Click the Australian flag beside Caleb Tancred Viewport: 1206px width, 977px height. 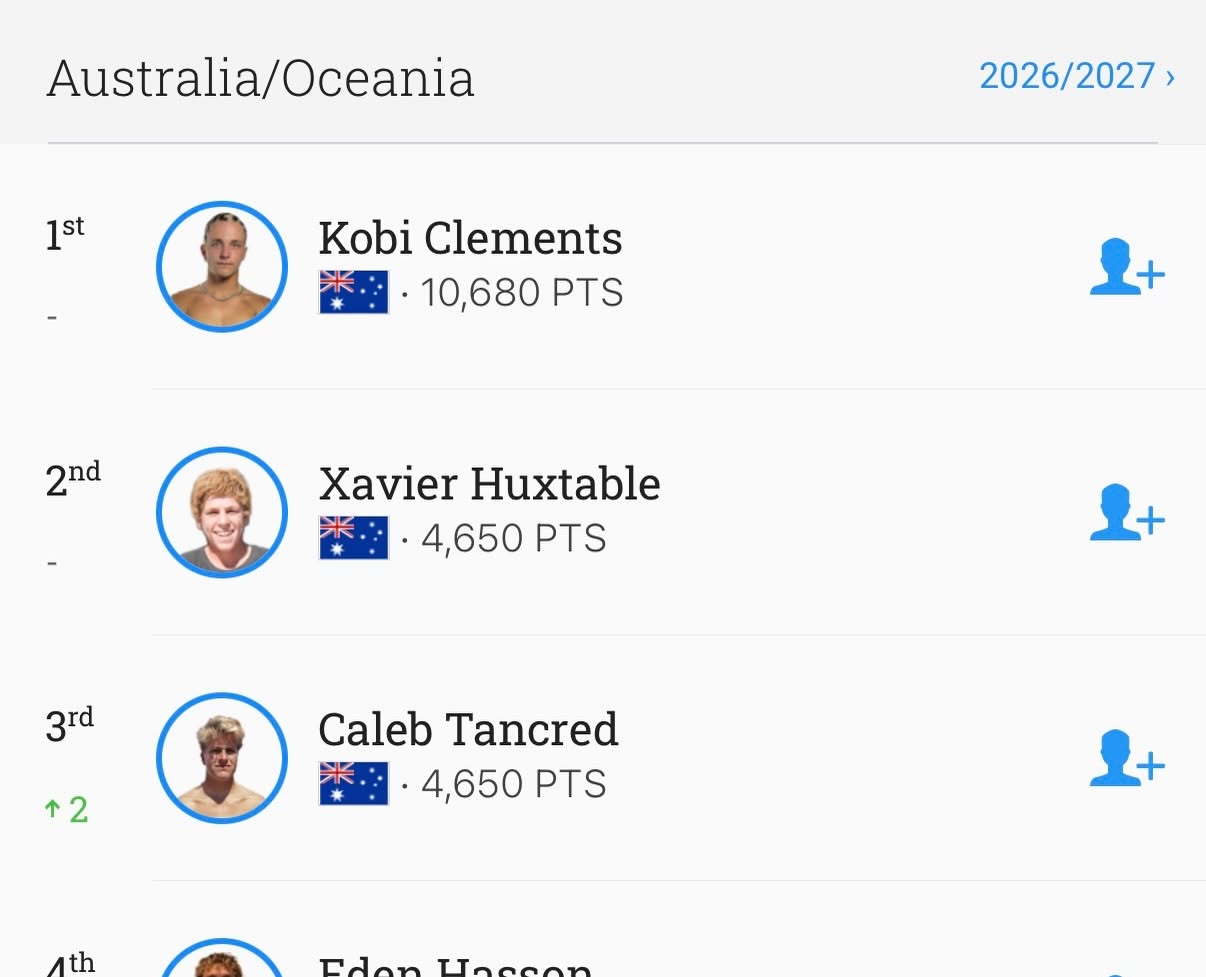[354, 785]
